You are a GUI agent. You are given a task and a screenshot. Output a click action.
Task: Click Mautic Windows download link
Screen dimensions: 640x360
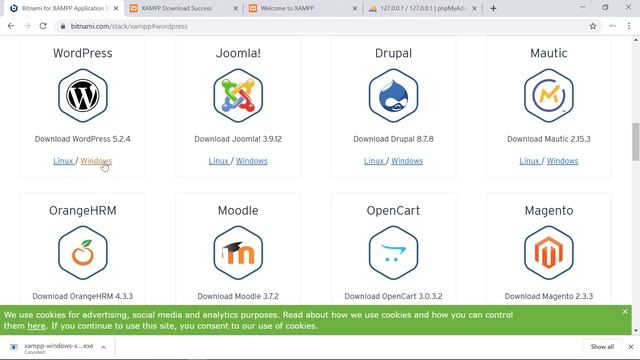[x=562, y=161]
